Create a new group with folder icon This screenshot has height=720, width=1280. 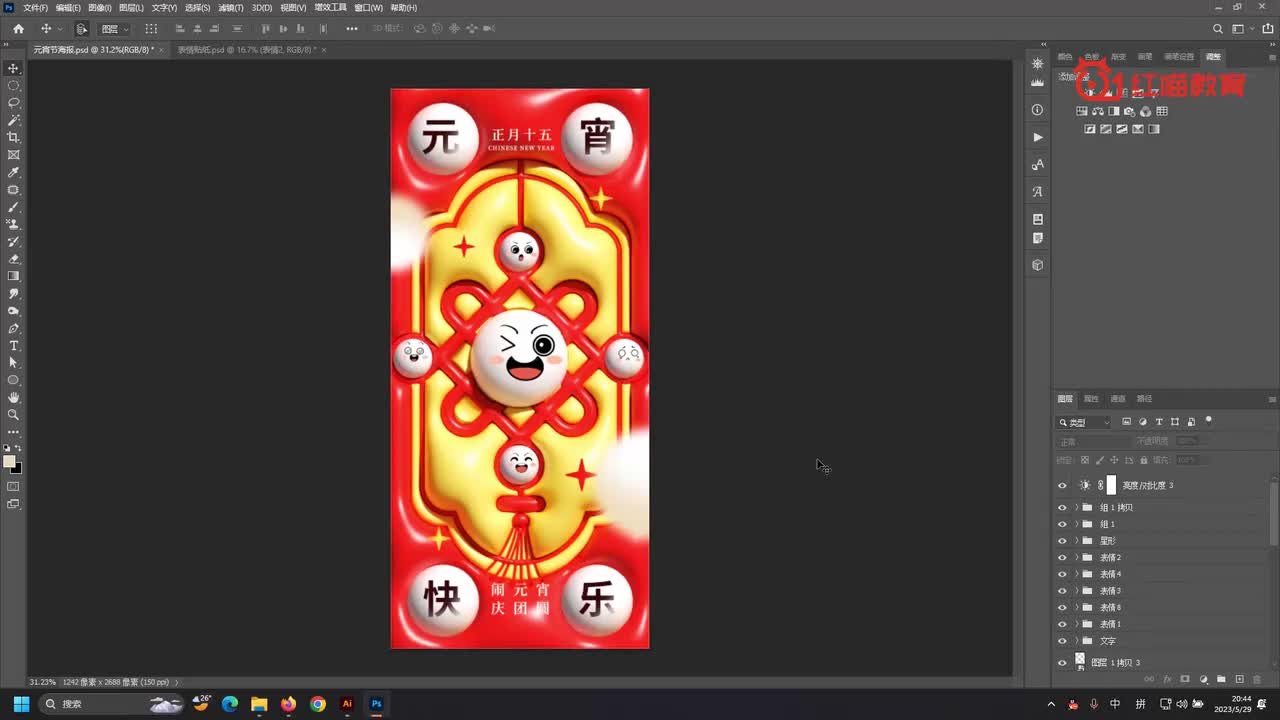pyautogui.click(x=1221, y=679)
